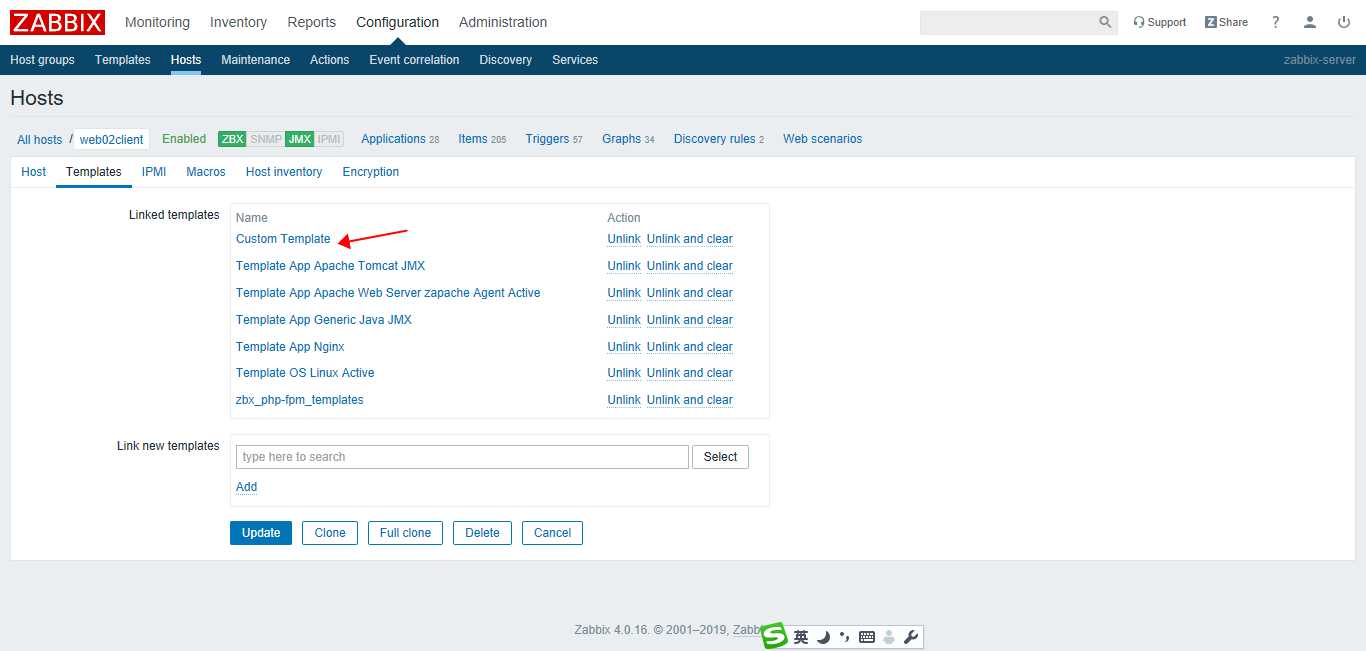The width and height of the screenshot is (1366, 651).
Task: Open Applications 28 link
Action: (x=400, y=139)
